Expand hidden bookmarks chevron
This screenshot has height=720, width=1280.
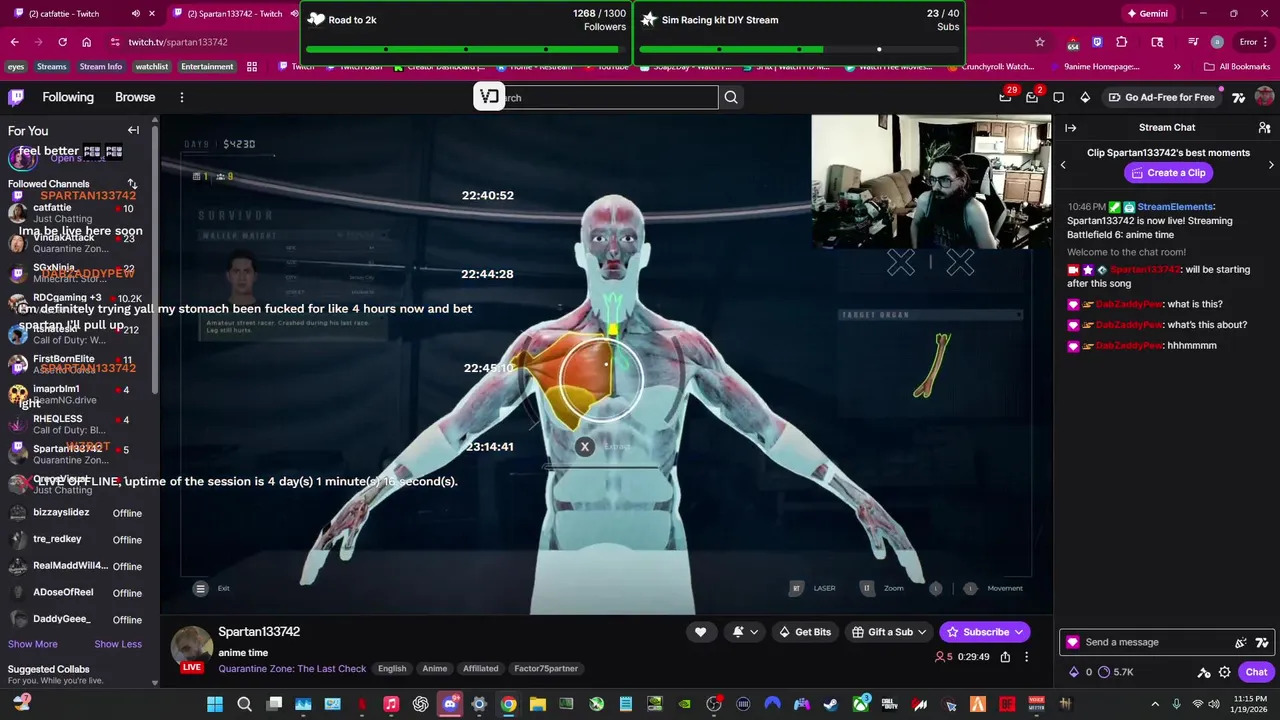pyautogui.click(x=1176, y=67)
